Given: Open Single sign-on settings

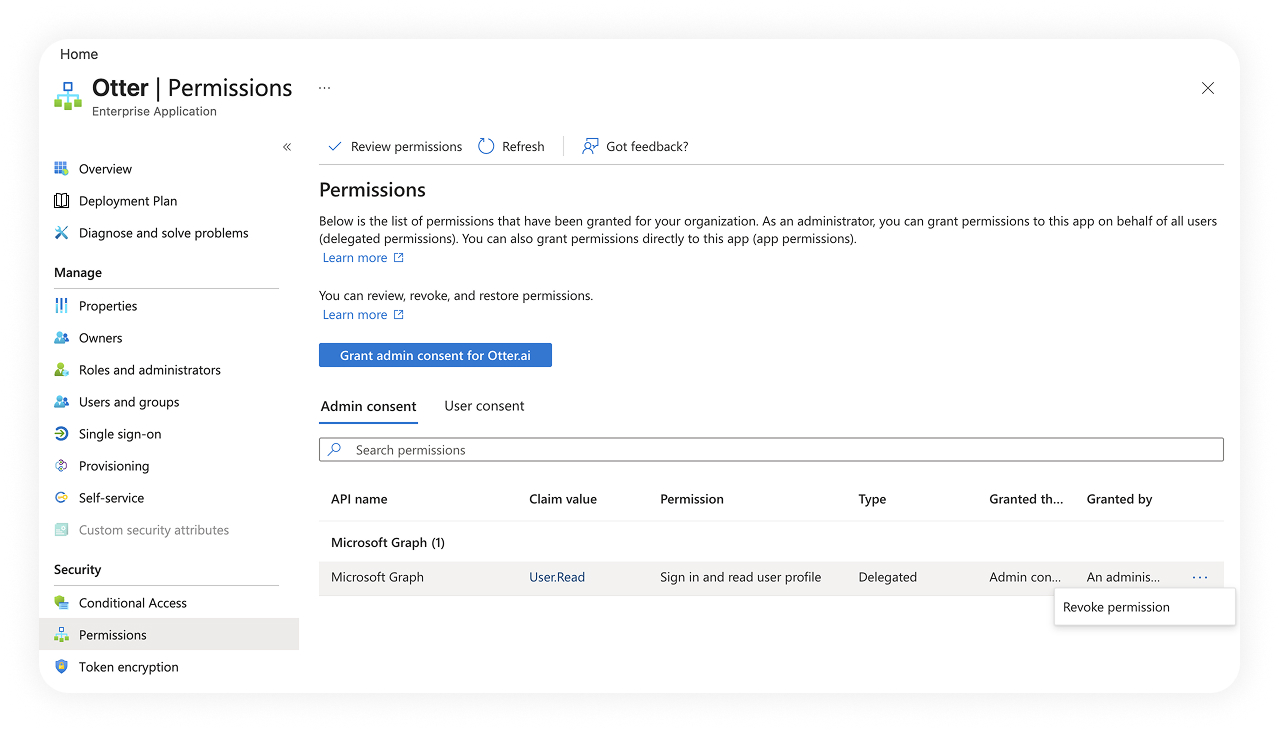Looking at the screenshot, I should pyautogui.click(x=119, y=434).
